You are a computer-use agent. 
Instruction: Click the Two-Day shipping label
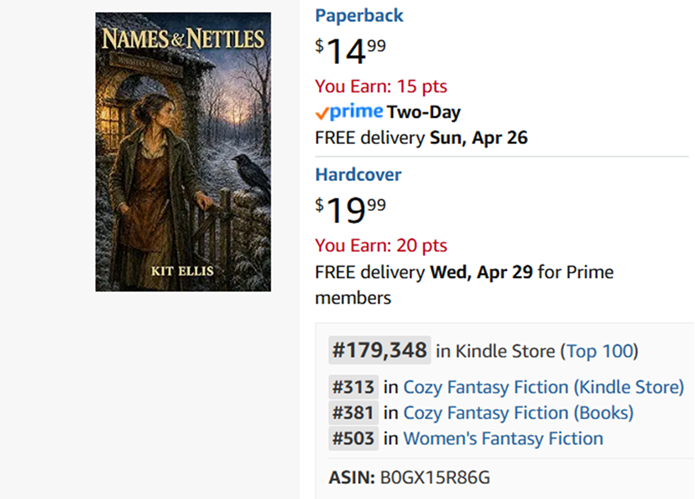tap(424, 112)
